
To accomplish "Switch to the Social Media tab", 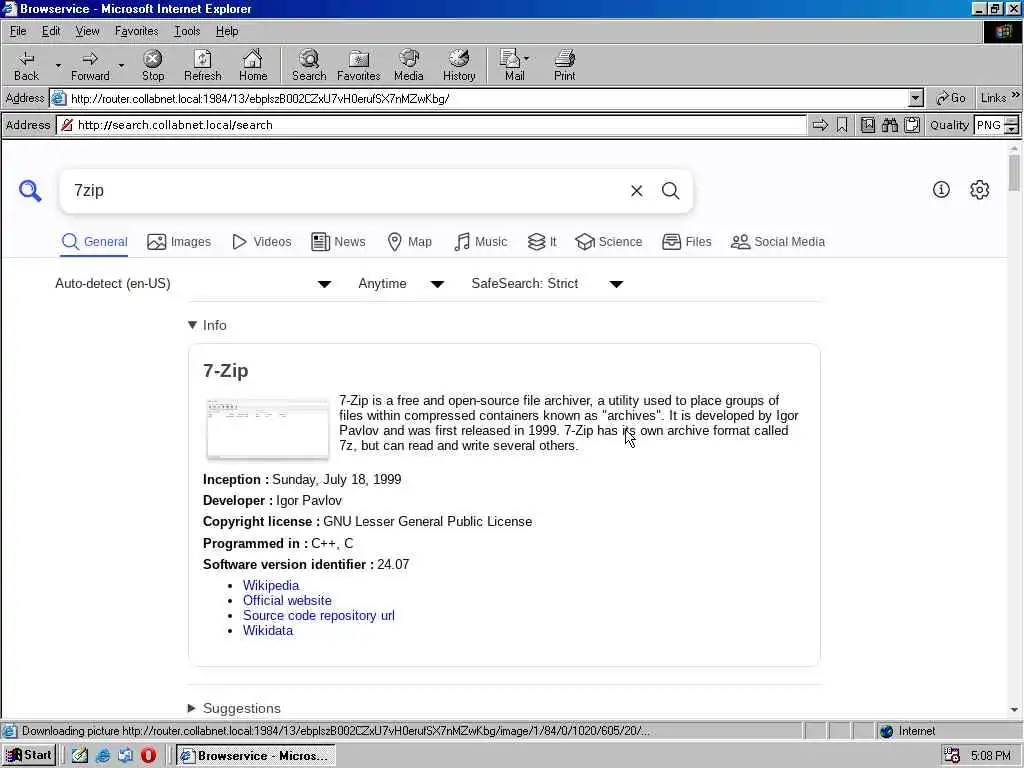I will [x=778, y=242].
